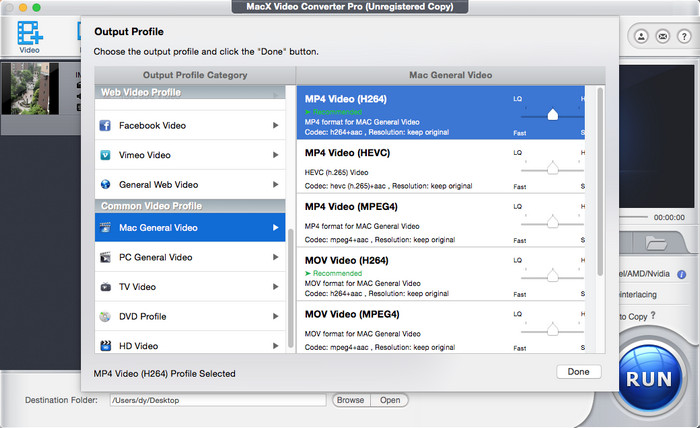The image size is (700, 428).
Task: Choose the MP4 Video (H264) profile
Action: (x=441, y=112)
